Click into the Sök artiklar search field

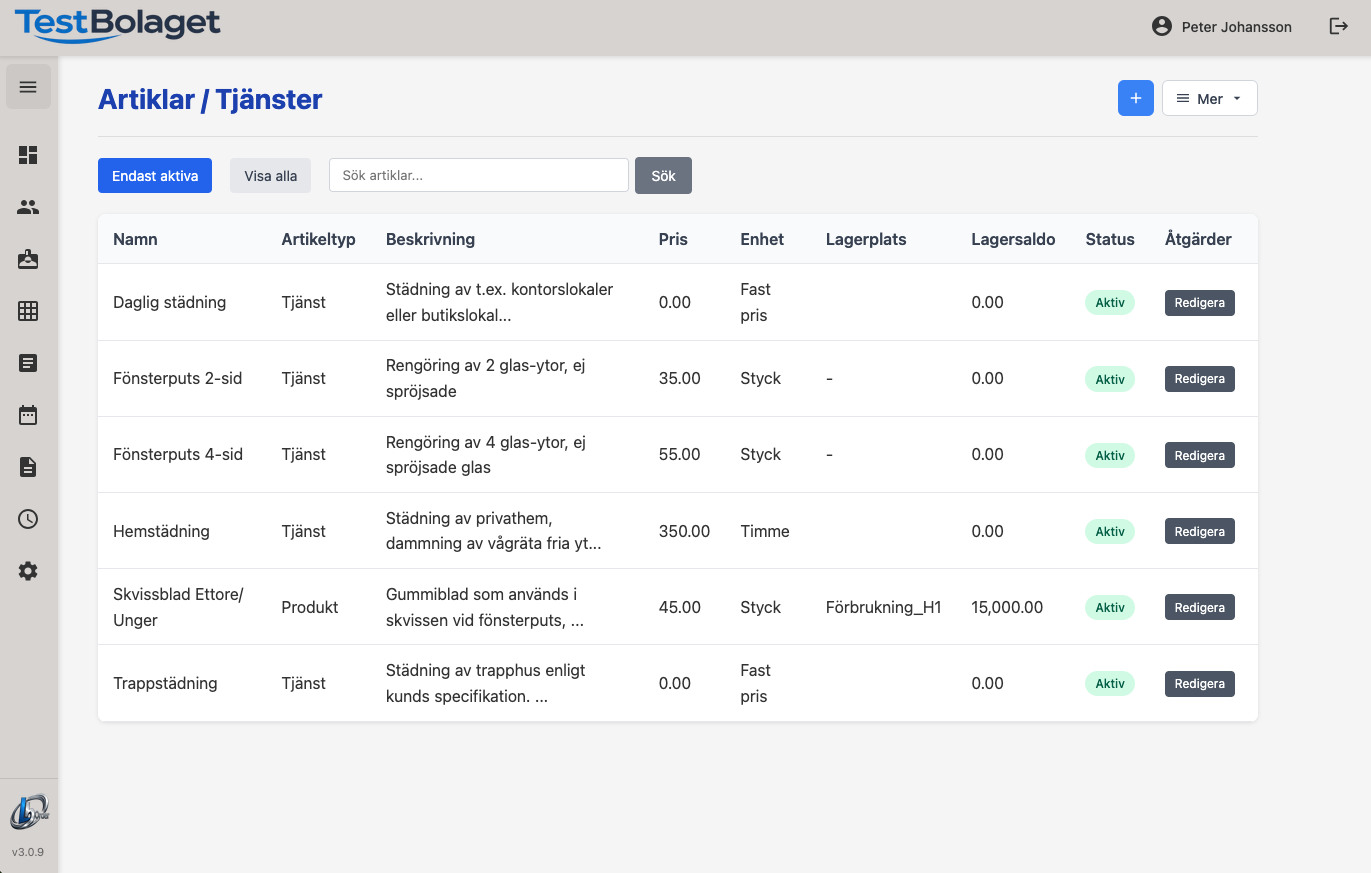(478, 175)
